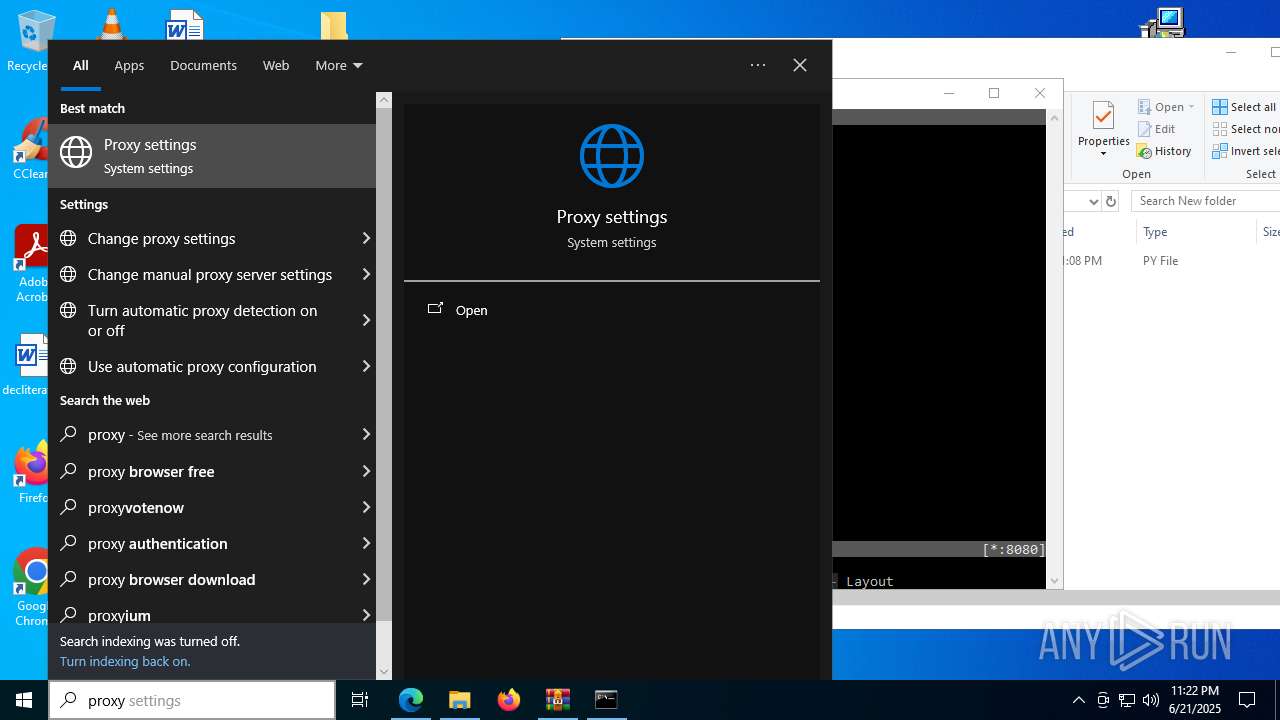Expand Turn automatic proxy detection arrow
The width and height of the screenshot is (1280, 720).
click(x=366, y=320)
